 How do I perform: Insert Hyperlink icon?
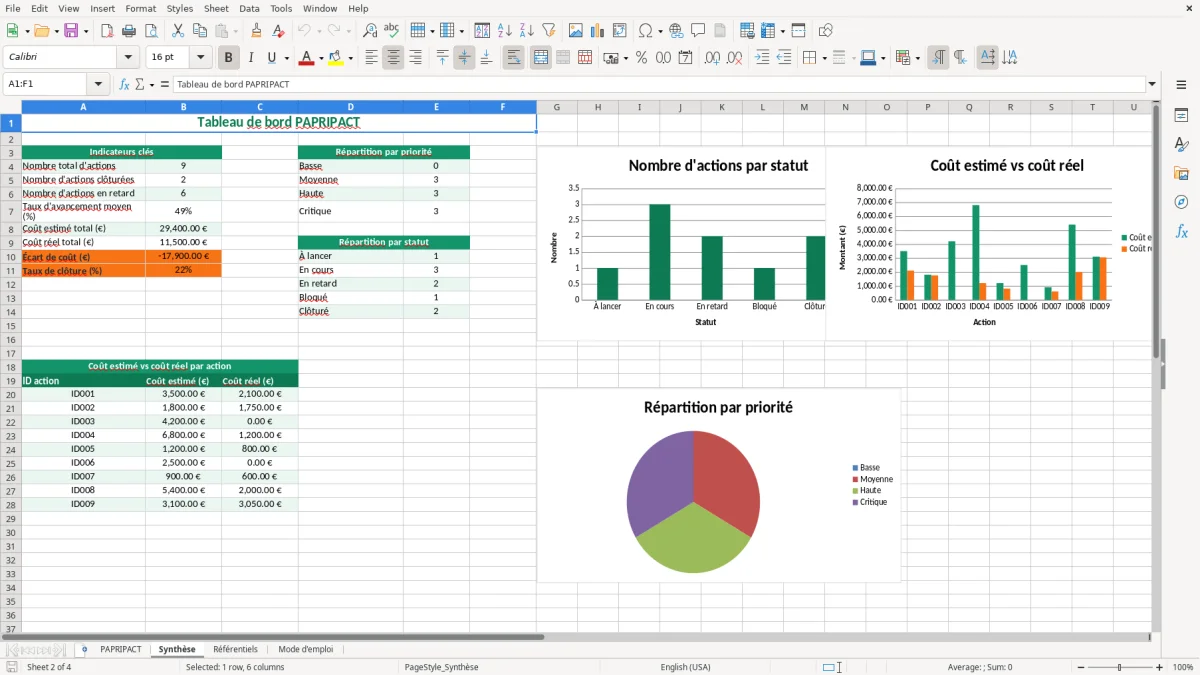tap(676, 31)
